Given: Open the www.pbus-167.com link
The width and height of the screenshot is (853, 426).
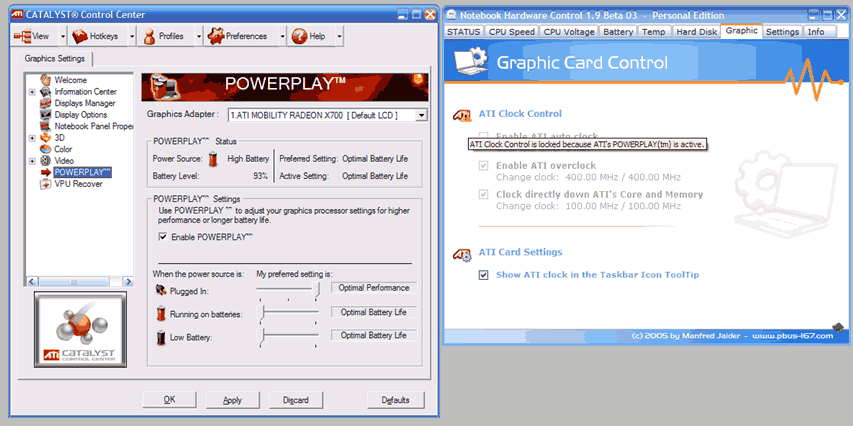Looking at the screenshot, I should pos(793,336).
